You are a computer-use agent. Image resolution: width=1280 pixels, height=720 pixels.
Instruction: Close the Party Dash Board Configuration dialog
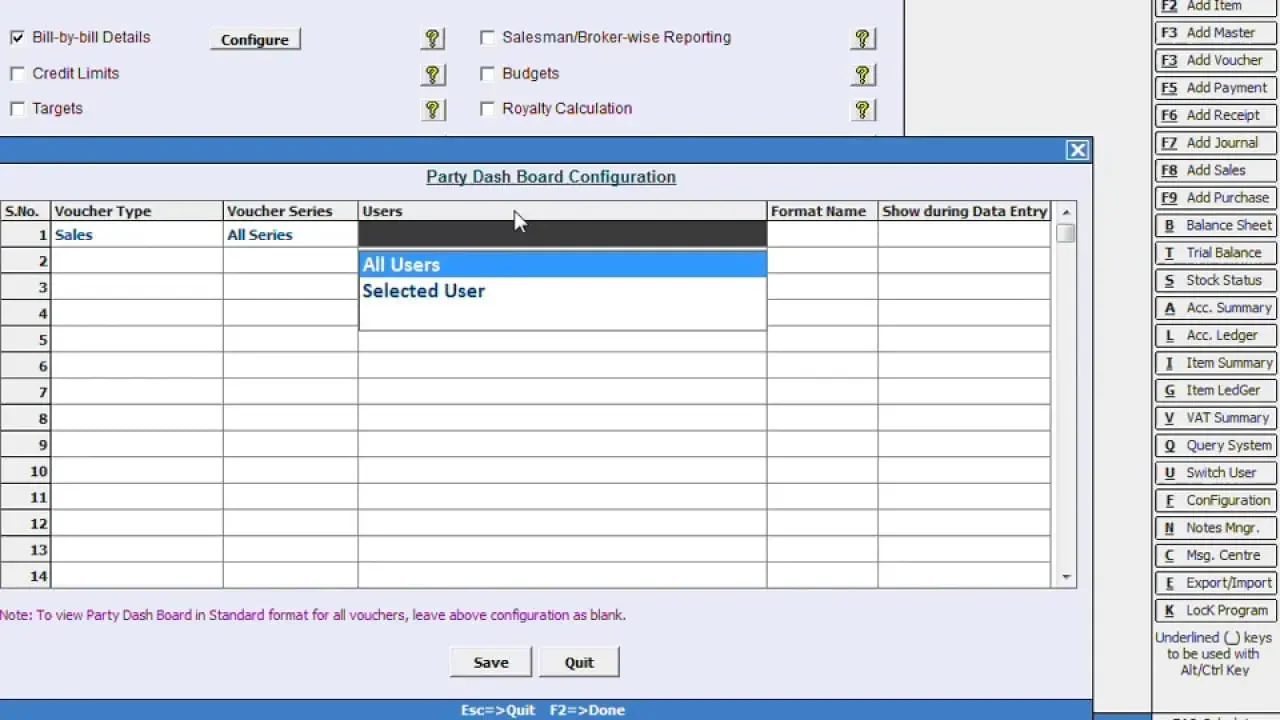coord(1077,150)
